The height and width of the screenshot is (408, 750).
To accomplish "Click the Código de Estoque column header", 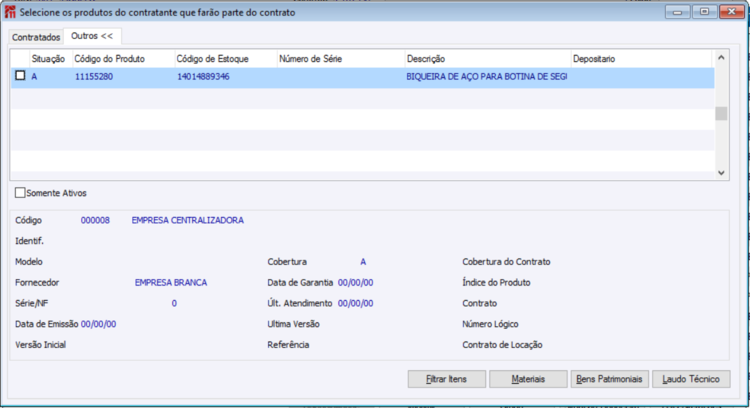I will pos(226,59).
